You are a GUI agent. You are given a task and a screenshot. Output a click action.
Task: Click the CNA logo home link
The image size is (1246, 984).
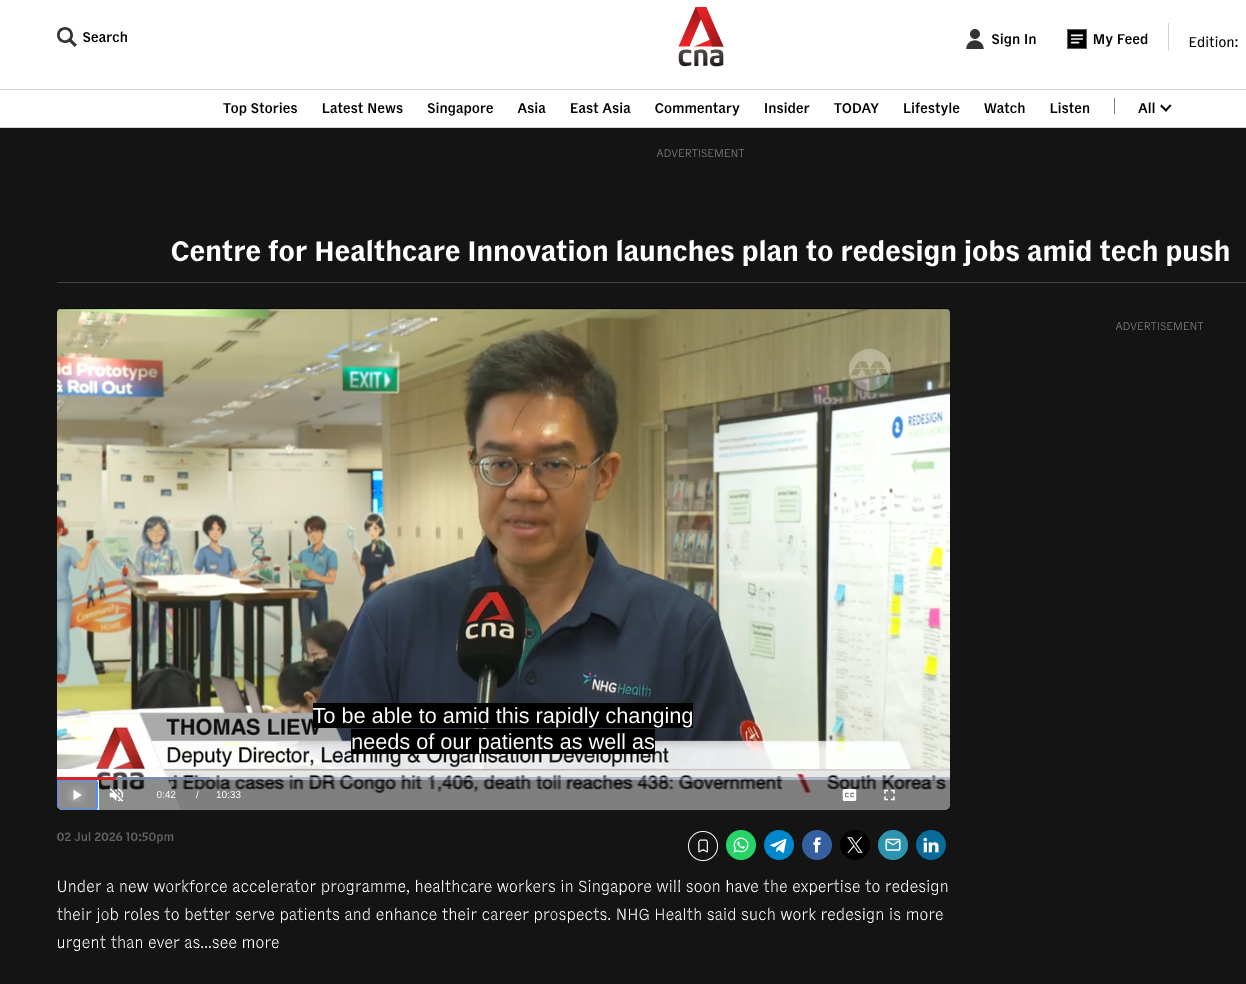pyautogui.click(x=701, y=37)
